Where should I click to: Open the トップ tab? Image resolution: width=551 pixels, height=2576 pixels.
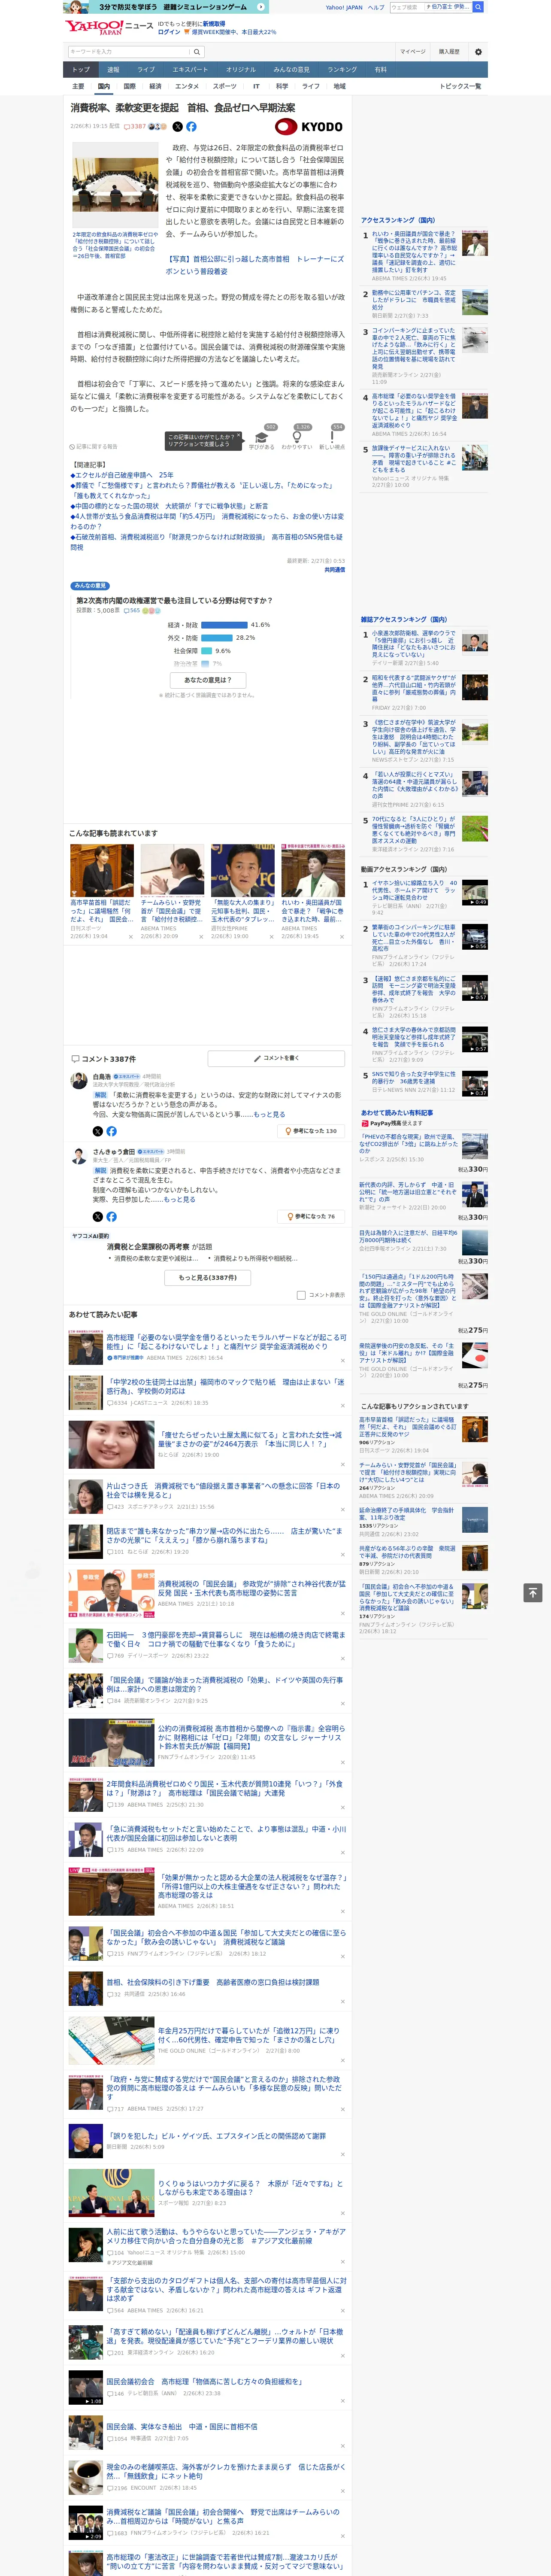point(81,70)
